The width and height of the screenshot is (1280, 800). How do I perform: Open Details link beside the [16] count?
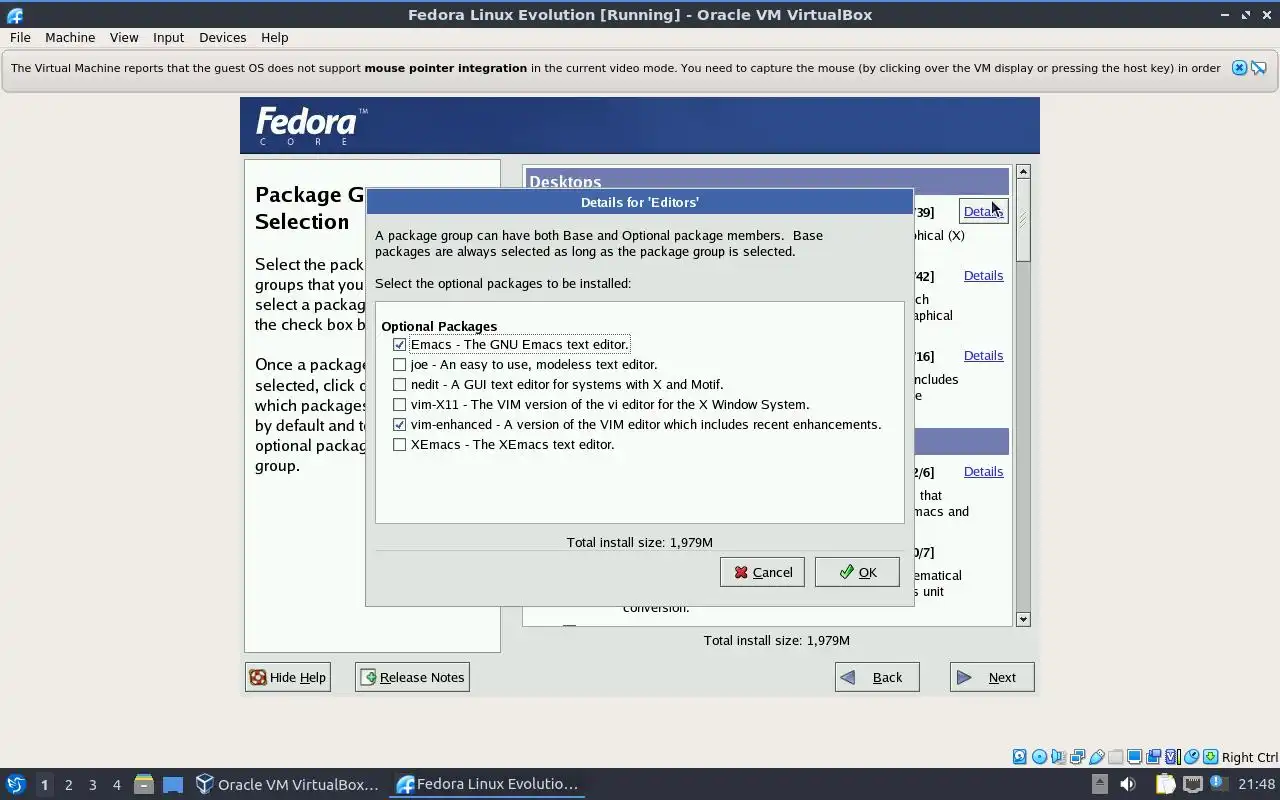click(983, 355)
